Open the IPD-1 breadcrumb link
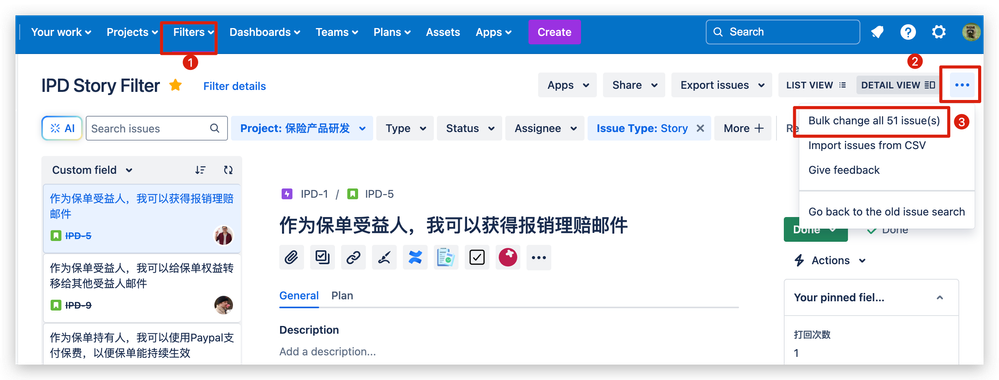Viewport: 999px width, 380px height. pos(315,194)
